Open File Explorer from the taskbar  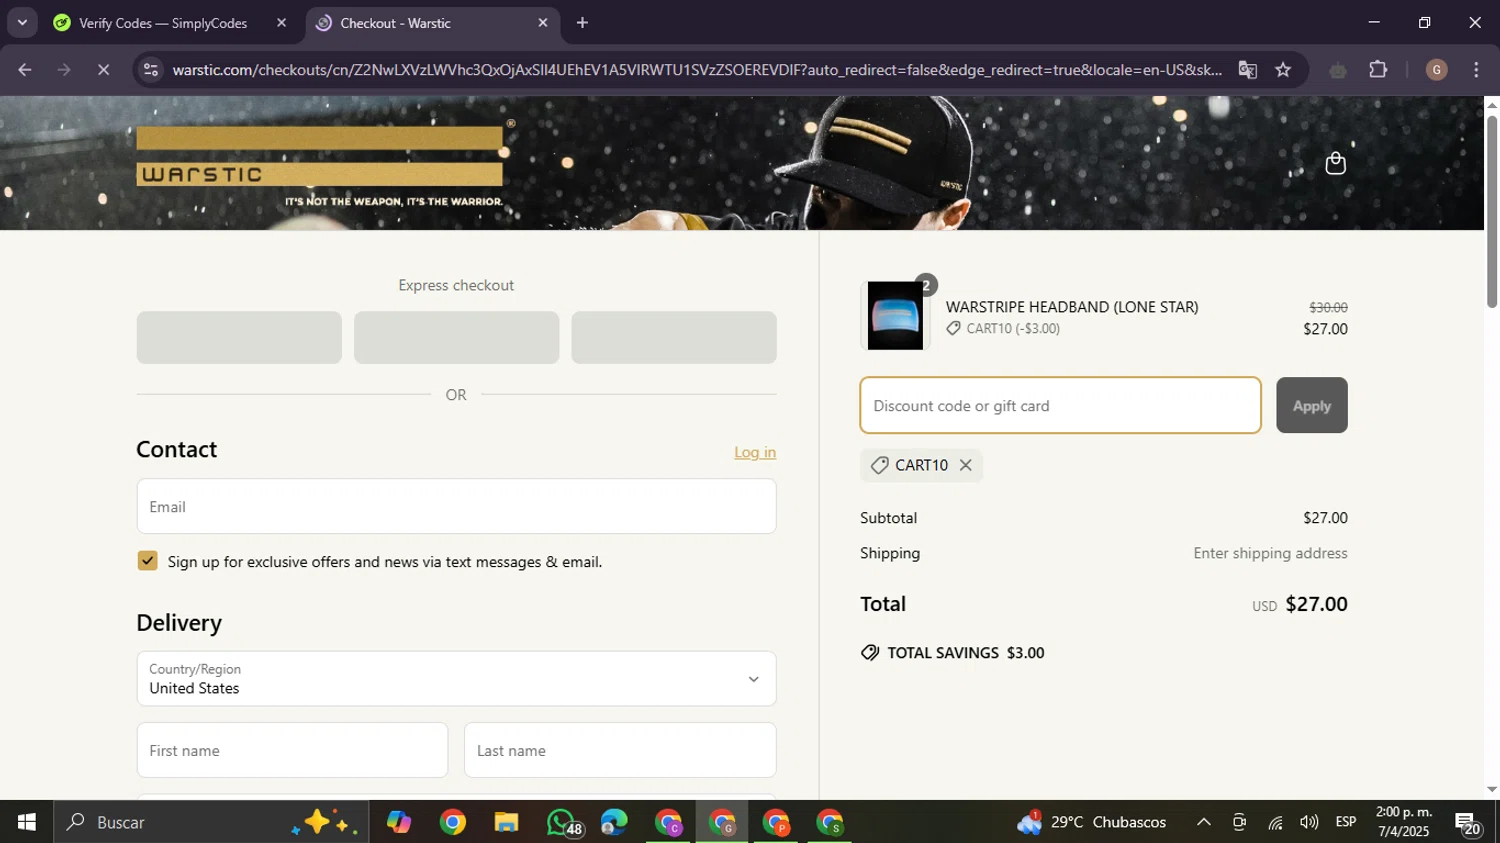pos(507,822)
